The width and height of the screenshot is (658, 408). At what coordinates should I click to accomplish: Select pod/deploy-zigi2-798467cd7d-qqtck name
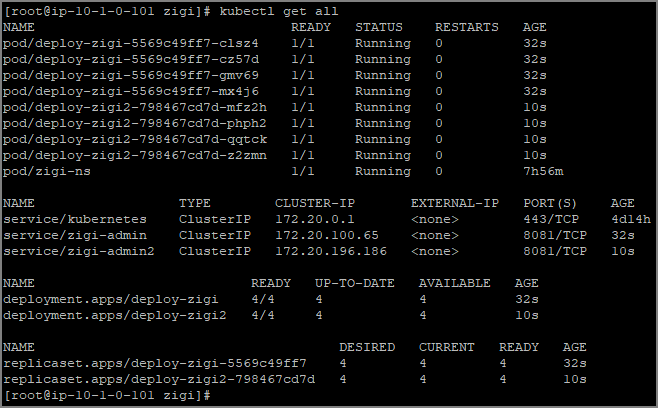click(135, 139)
